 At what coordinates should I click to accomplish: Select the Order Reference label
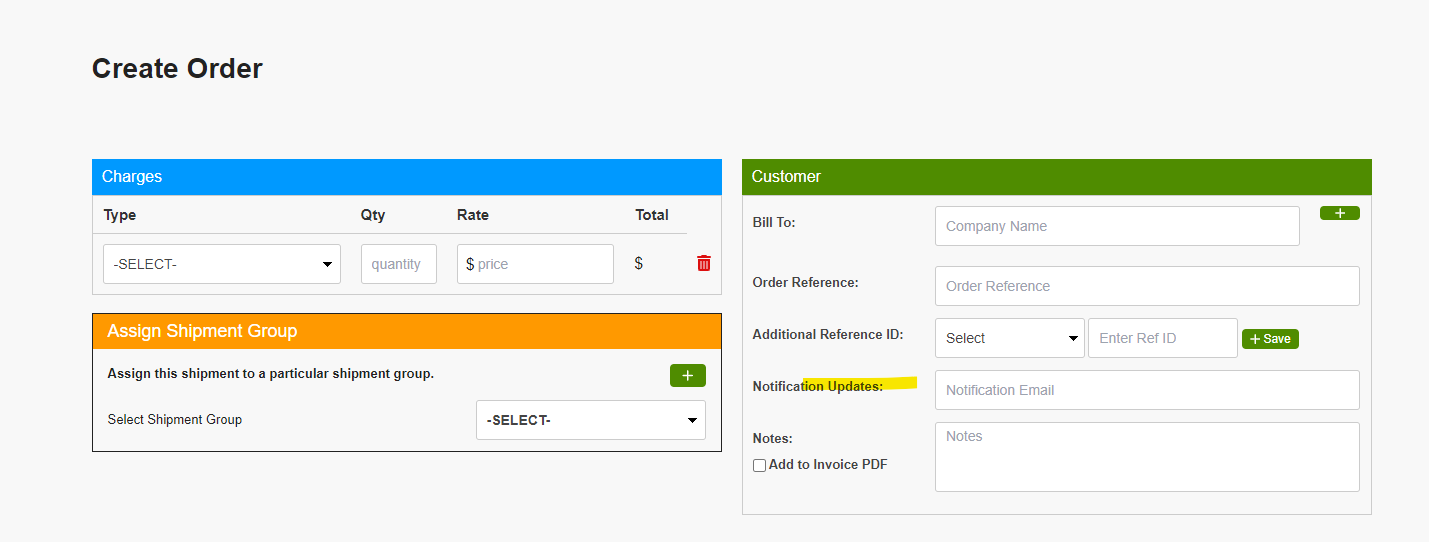pyautogui.click(x=806, y=282)
